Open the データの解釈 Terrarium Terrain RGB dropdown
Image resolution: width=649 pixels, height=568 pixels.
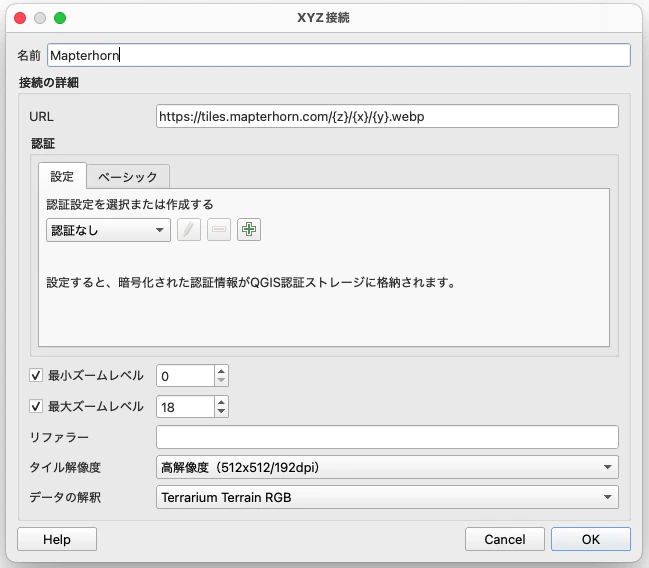pos(387,497)
